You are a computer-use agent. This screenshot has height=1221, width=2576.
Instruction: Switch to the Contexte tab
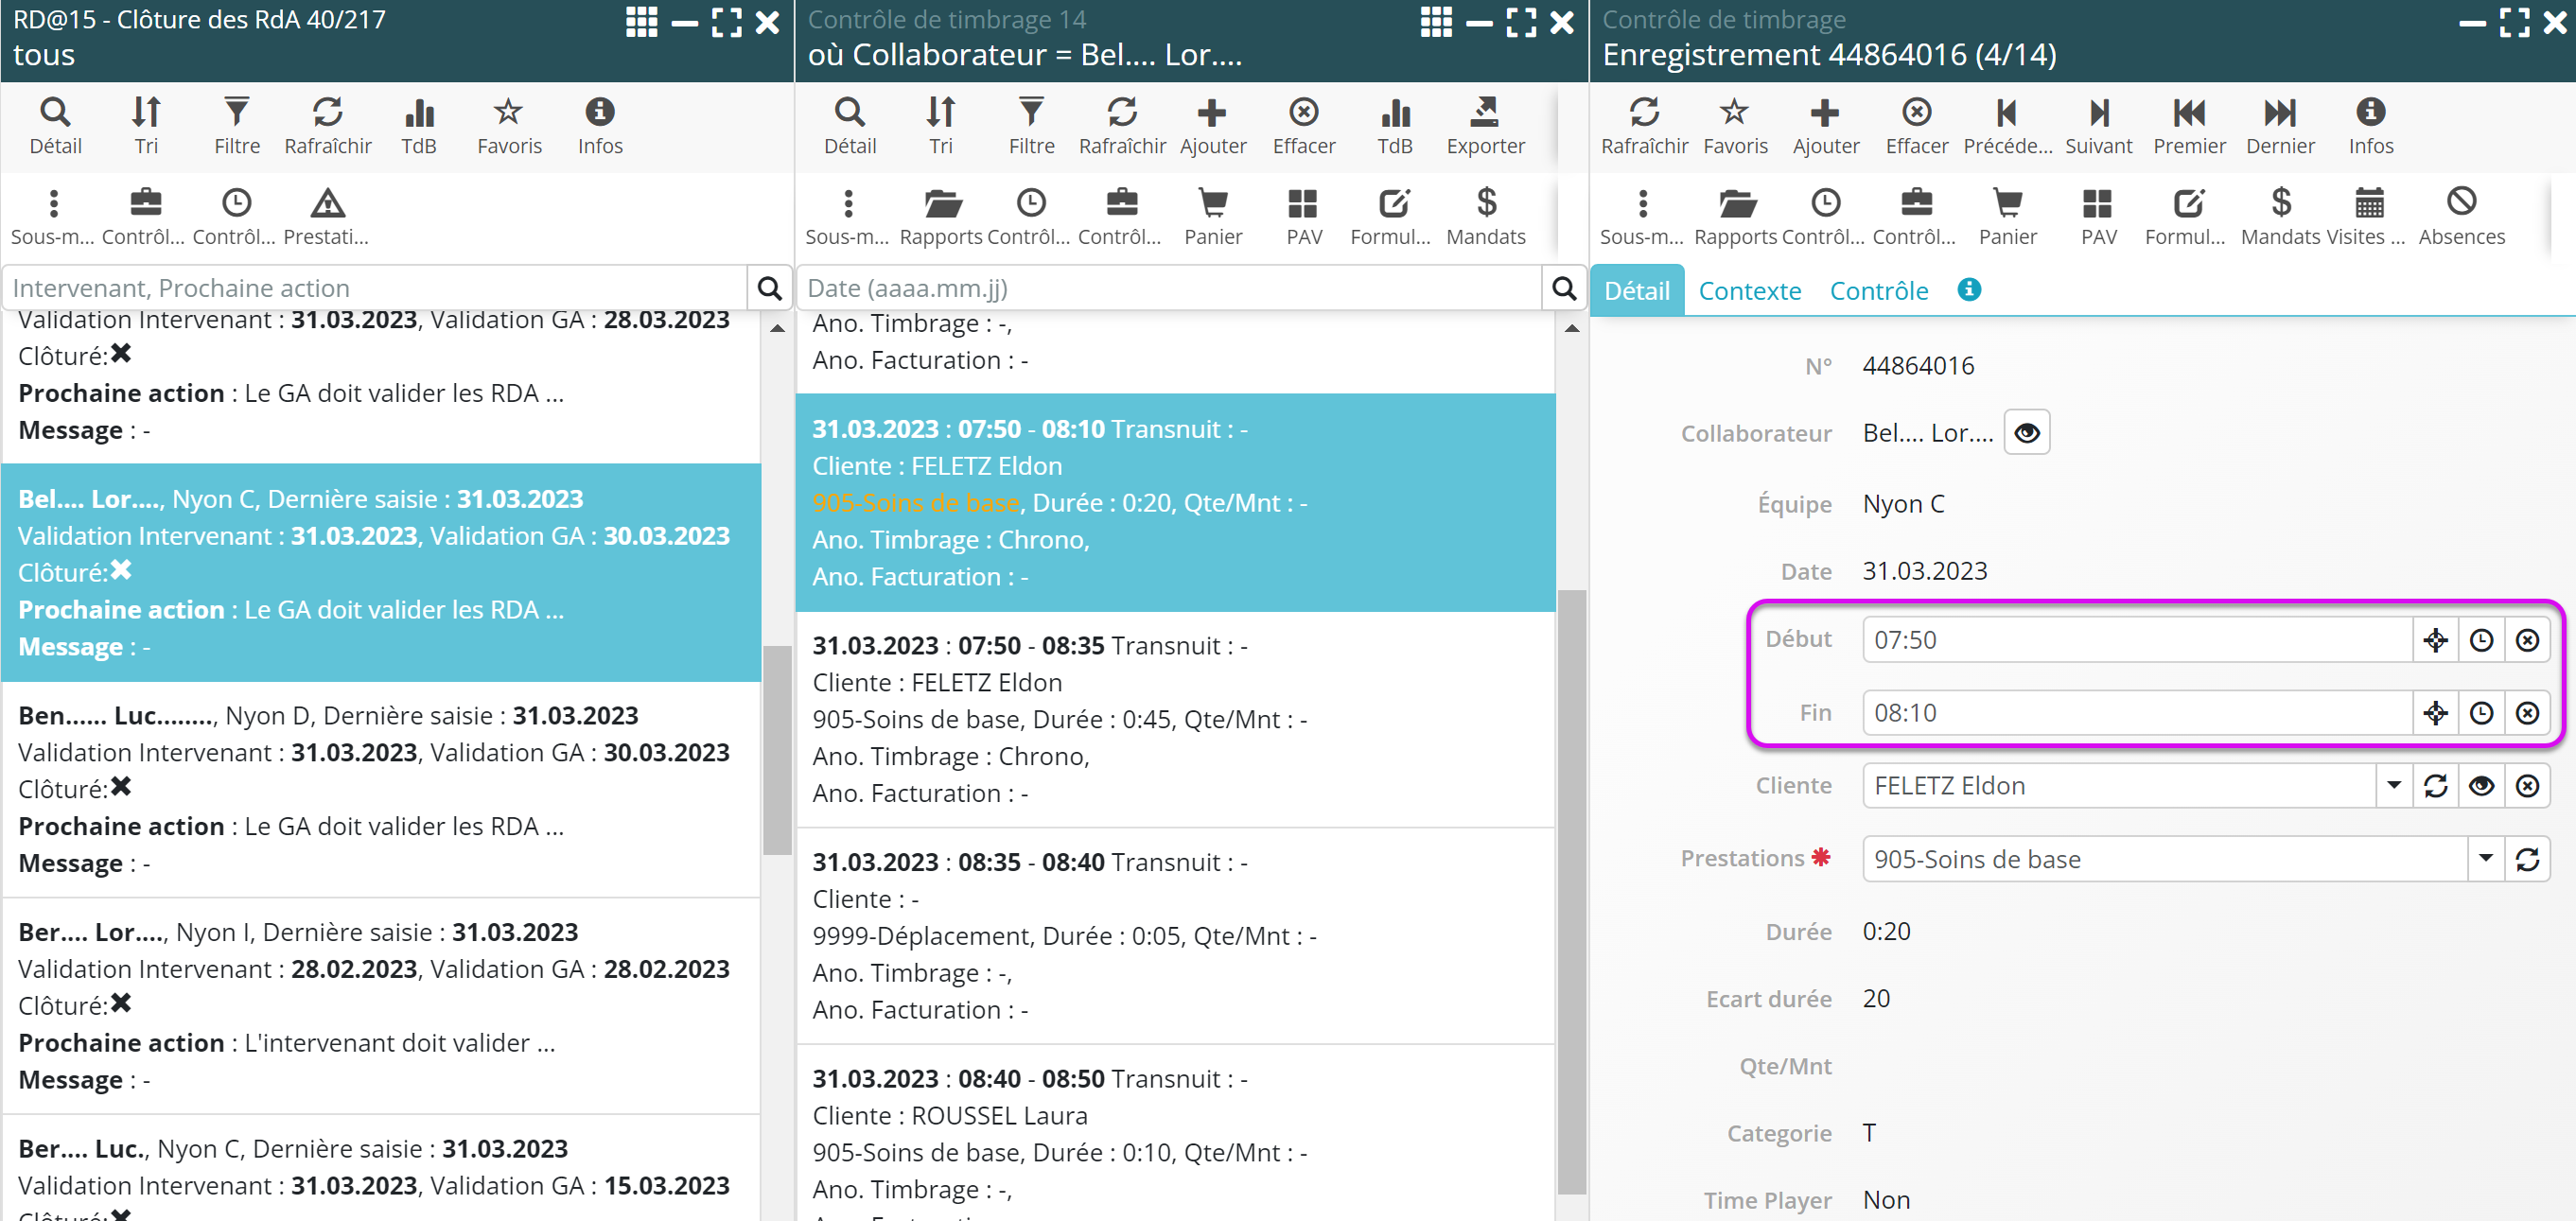coord(1749,291)
